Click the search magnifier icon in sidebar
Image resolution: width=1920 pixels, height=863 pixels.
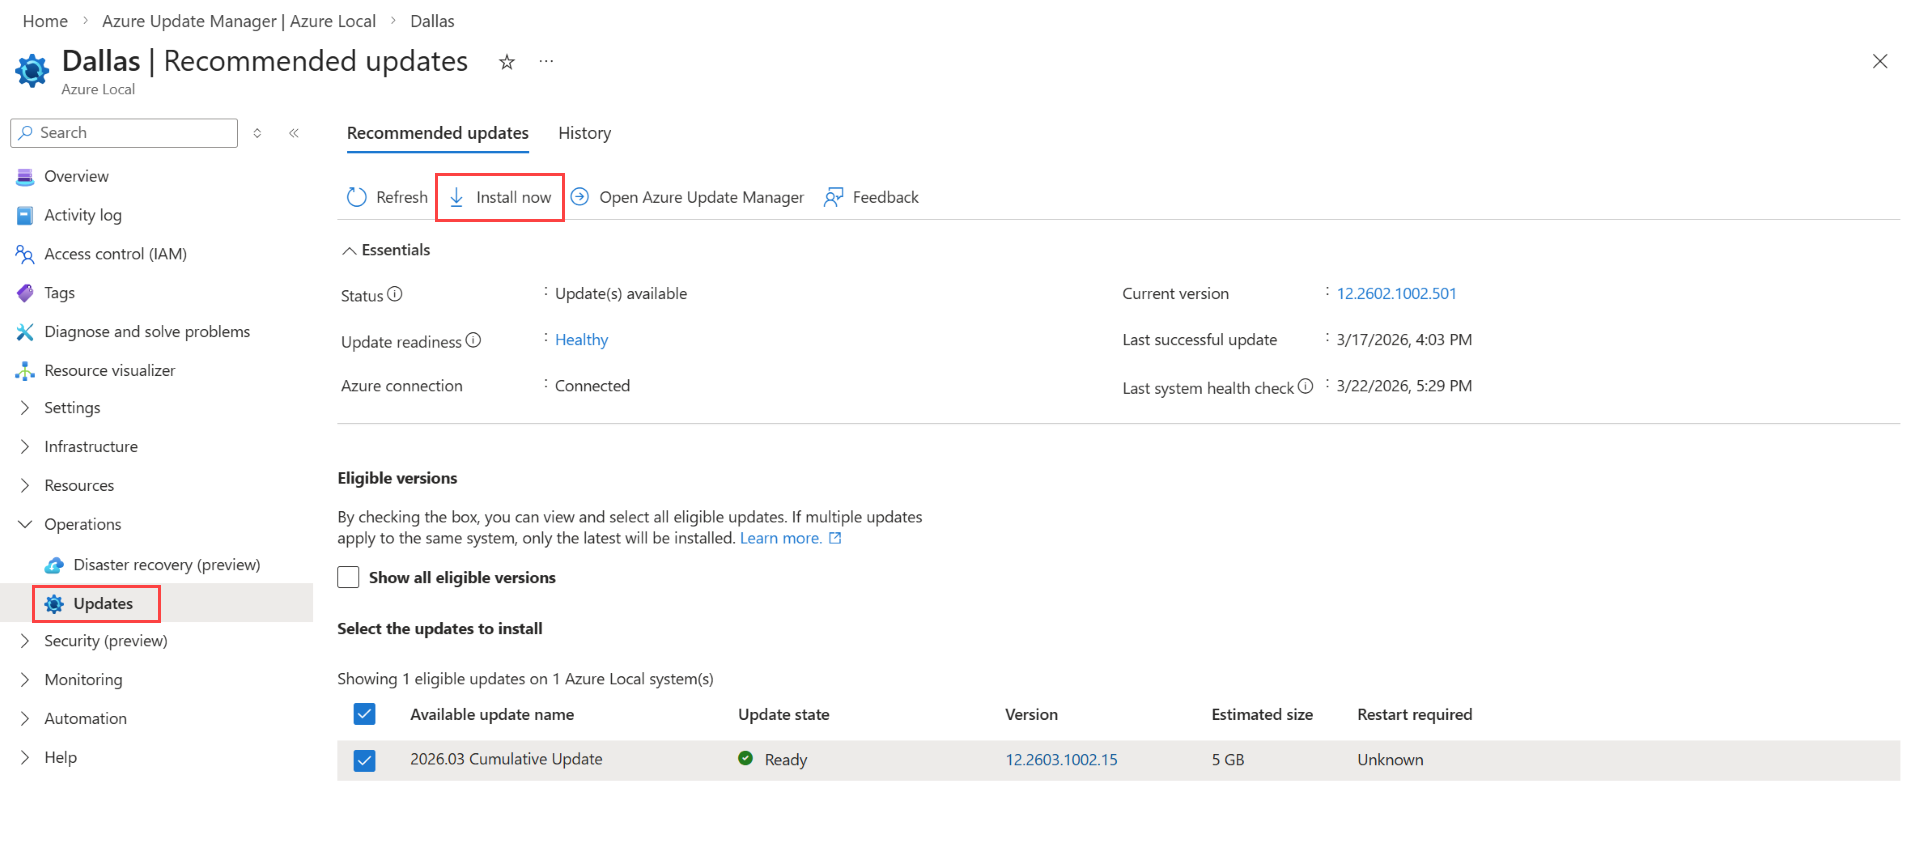pyautogui.click(x=26, y=133)
